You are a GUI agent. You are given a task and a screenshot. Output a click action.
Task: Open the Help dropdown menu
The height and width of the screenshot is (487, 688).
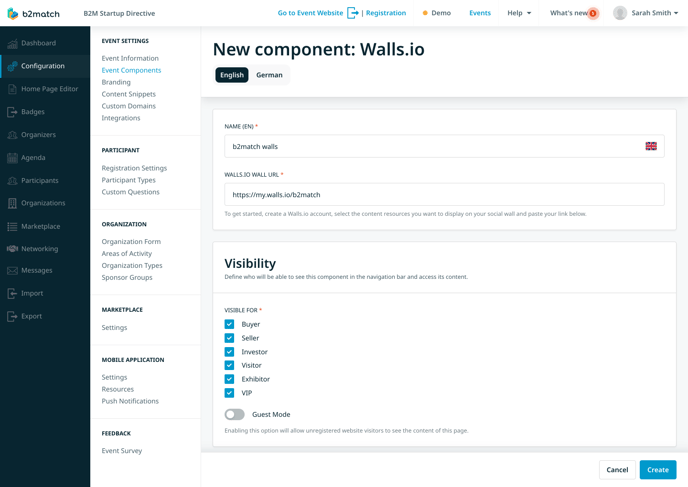click(519, 13)
